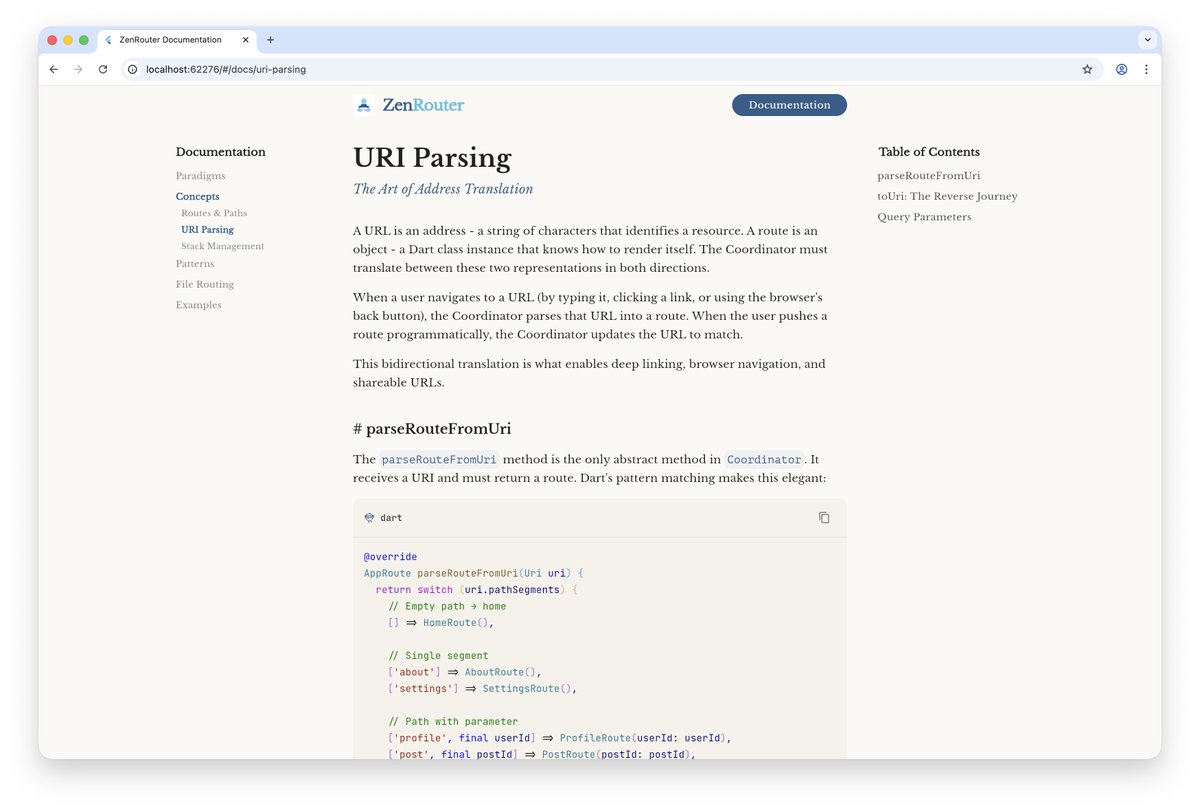Bookmark this page with the star icon
This screenshot has height=810, width=1200.
pos(1087,69)
